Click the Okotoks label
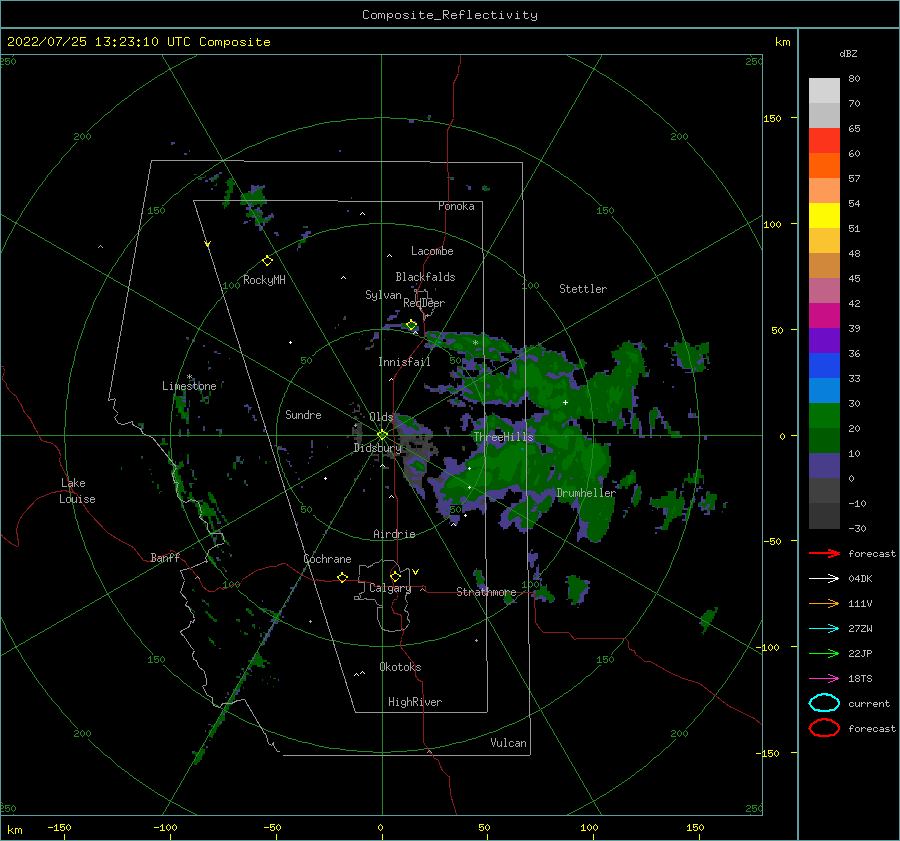Viewport: 900px width, 841px height. pyautogui.click(x=400, y=667)
